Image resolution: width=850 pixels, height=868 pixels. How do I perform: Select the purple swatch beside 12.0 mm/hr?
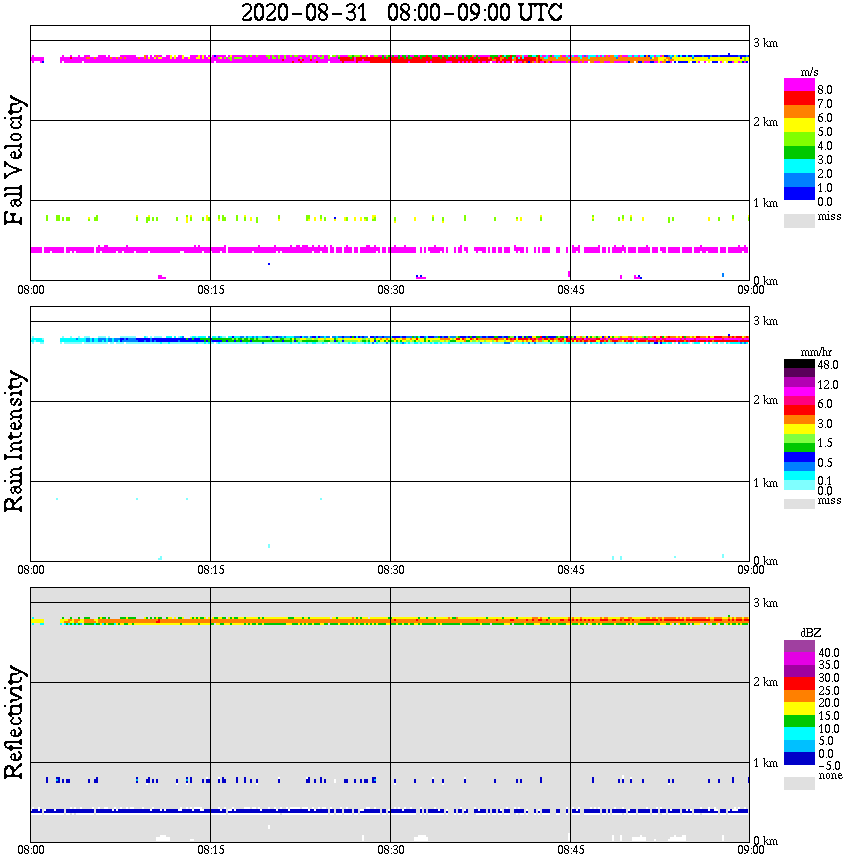(799, 383)
